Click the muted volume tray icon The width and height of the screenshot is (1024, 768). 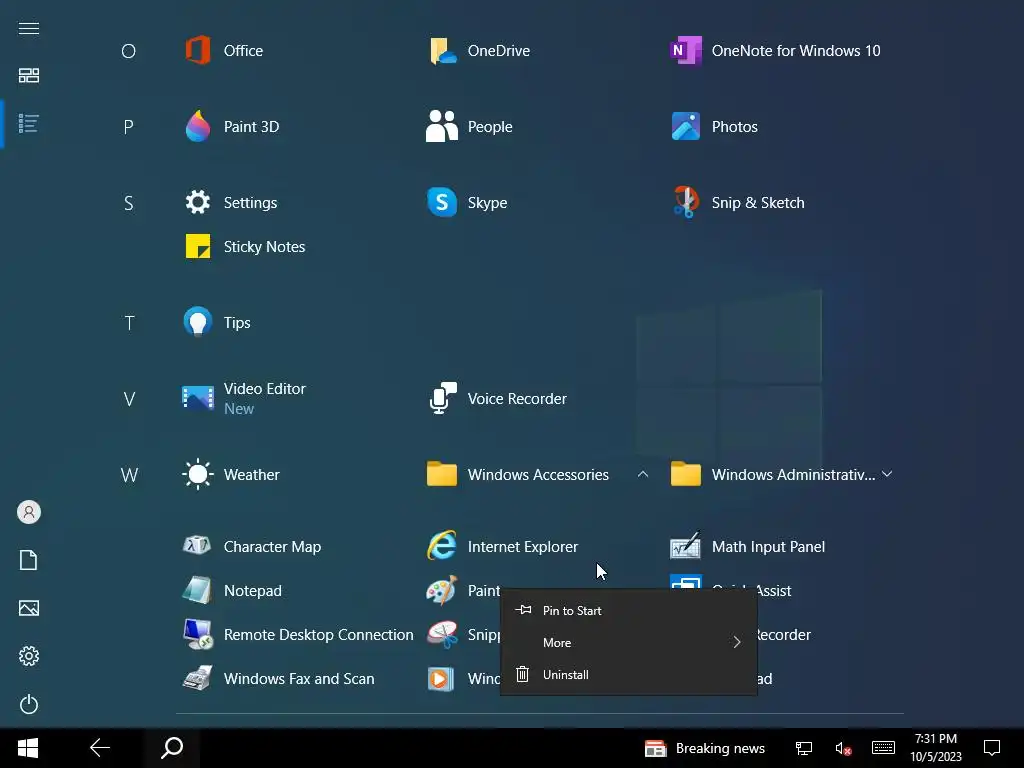pyautogui.click(x=843, y=748)
